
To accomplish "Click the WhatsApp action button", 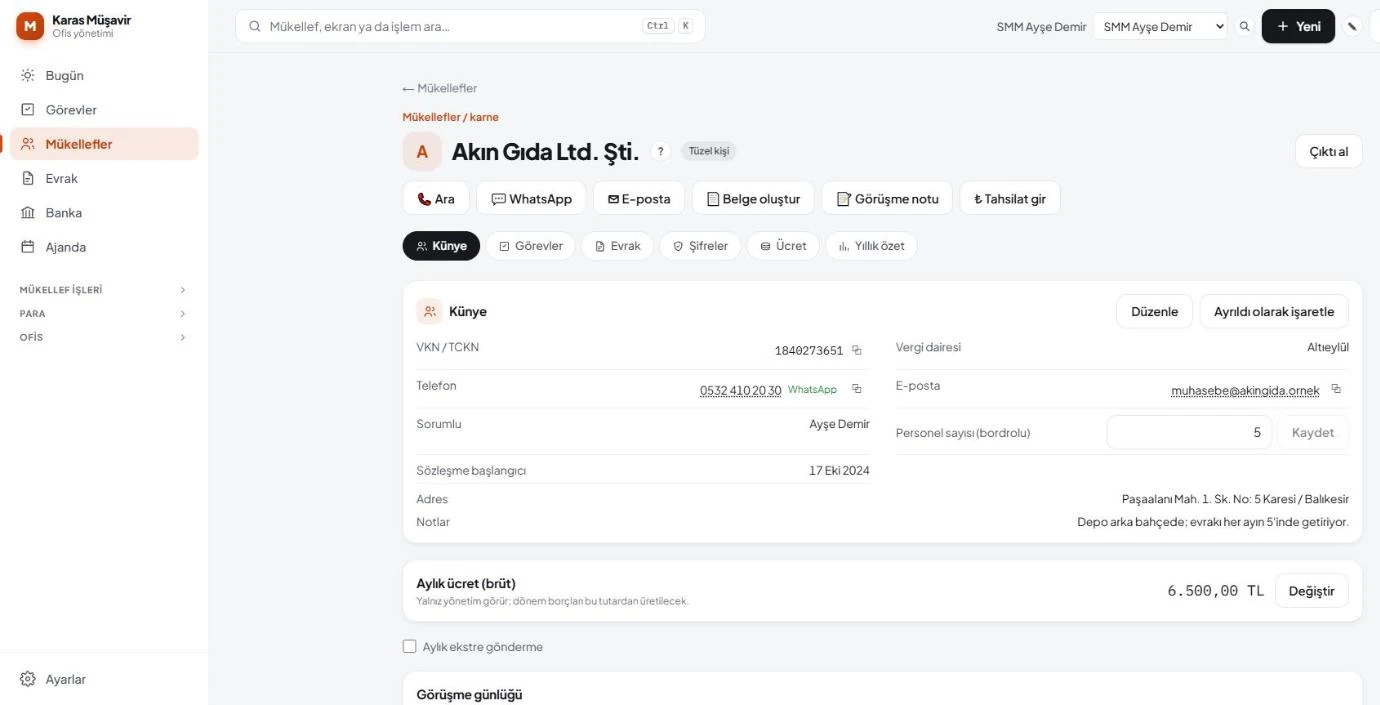I will (x=531, y=198).
